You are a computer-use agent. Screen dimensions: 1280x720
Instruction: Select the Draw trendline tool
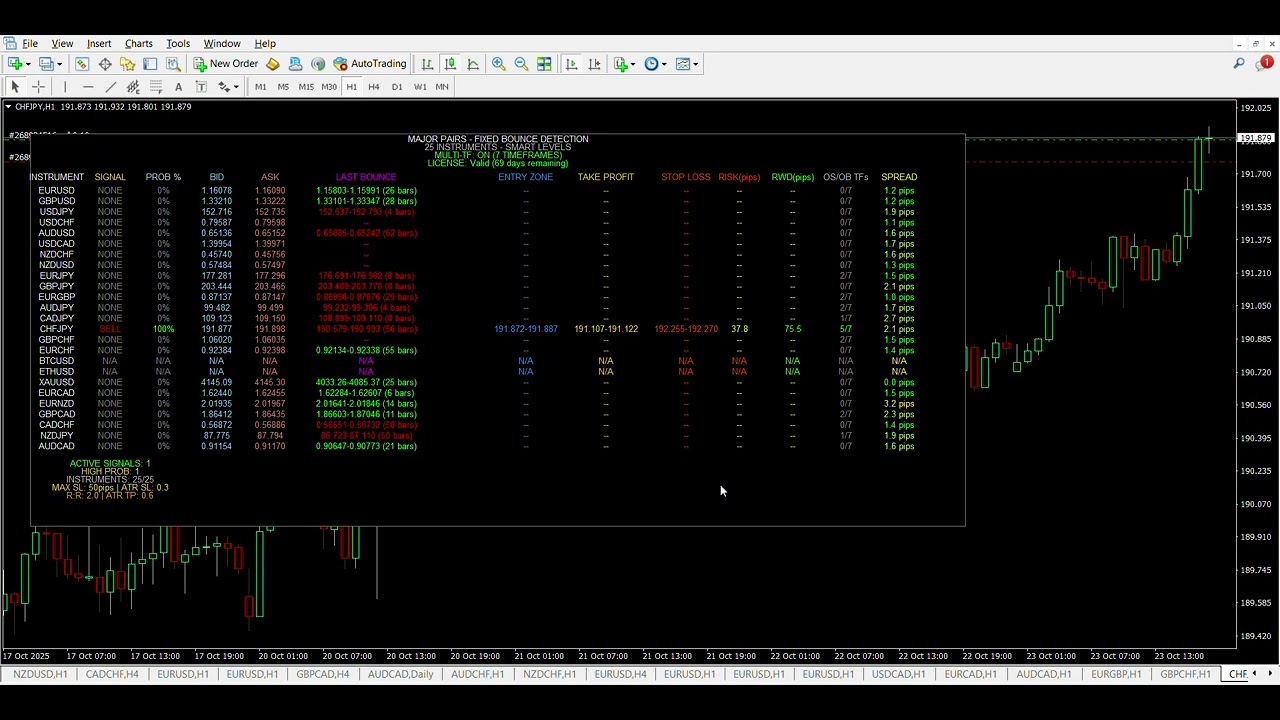[x=111, y=87]
